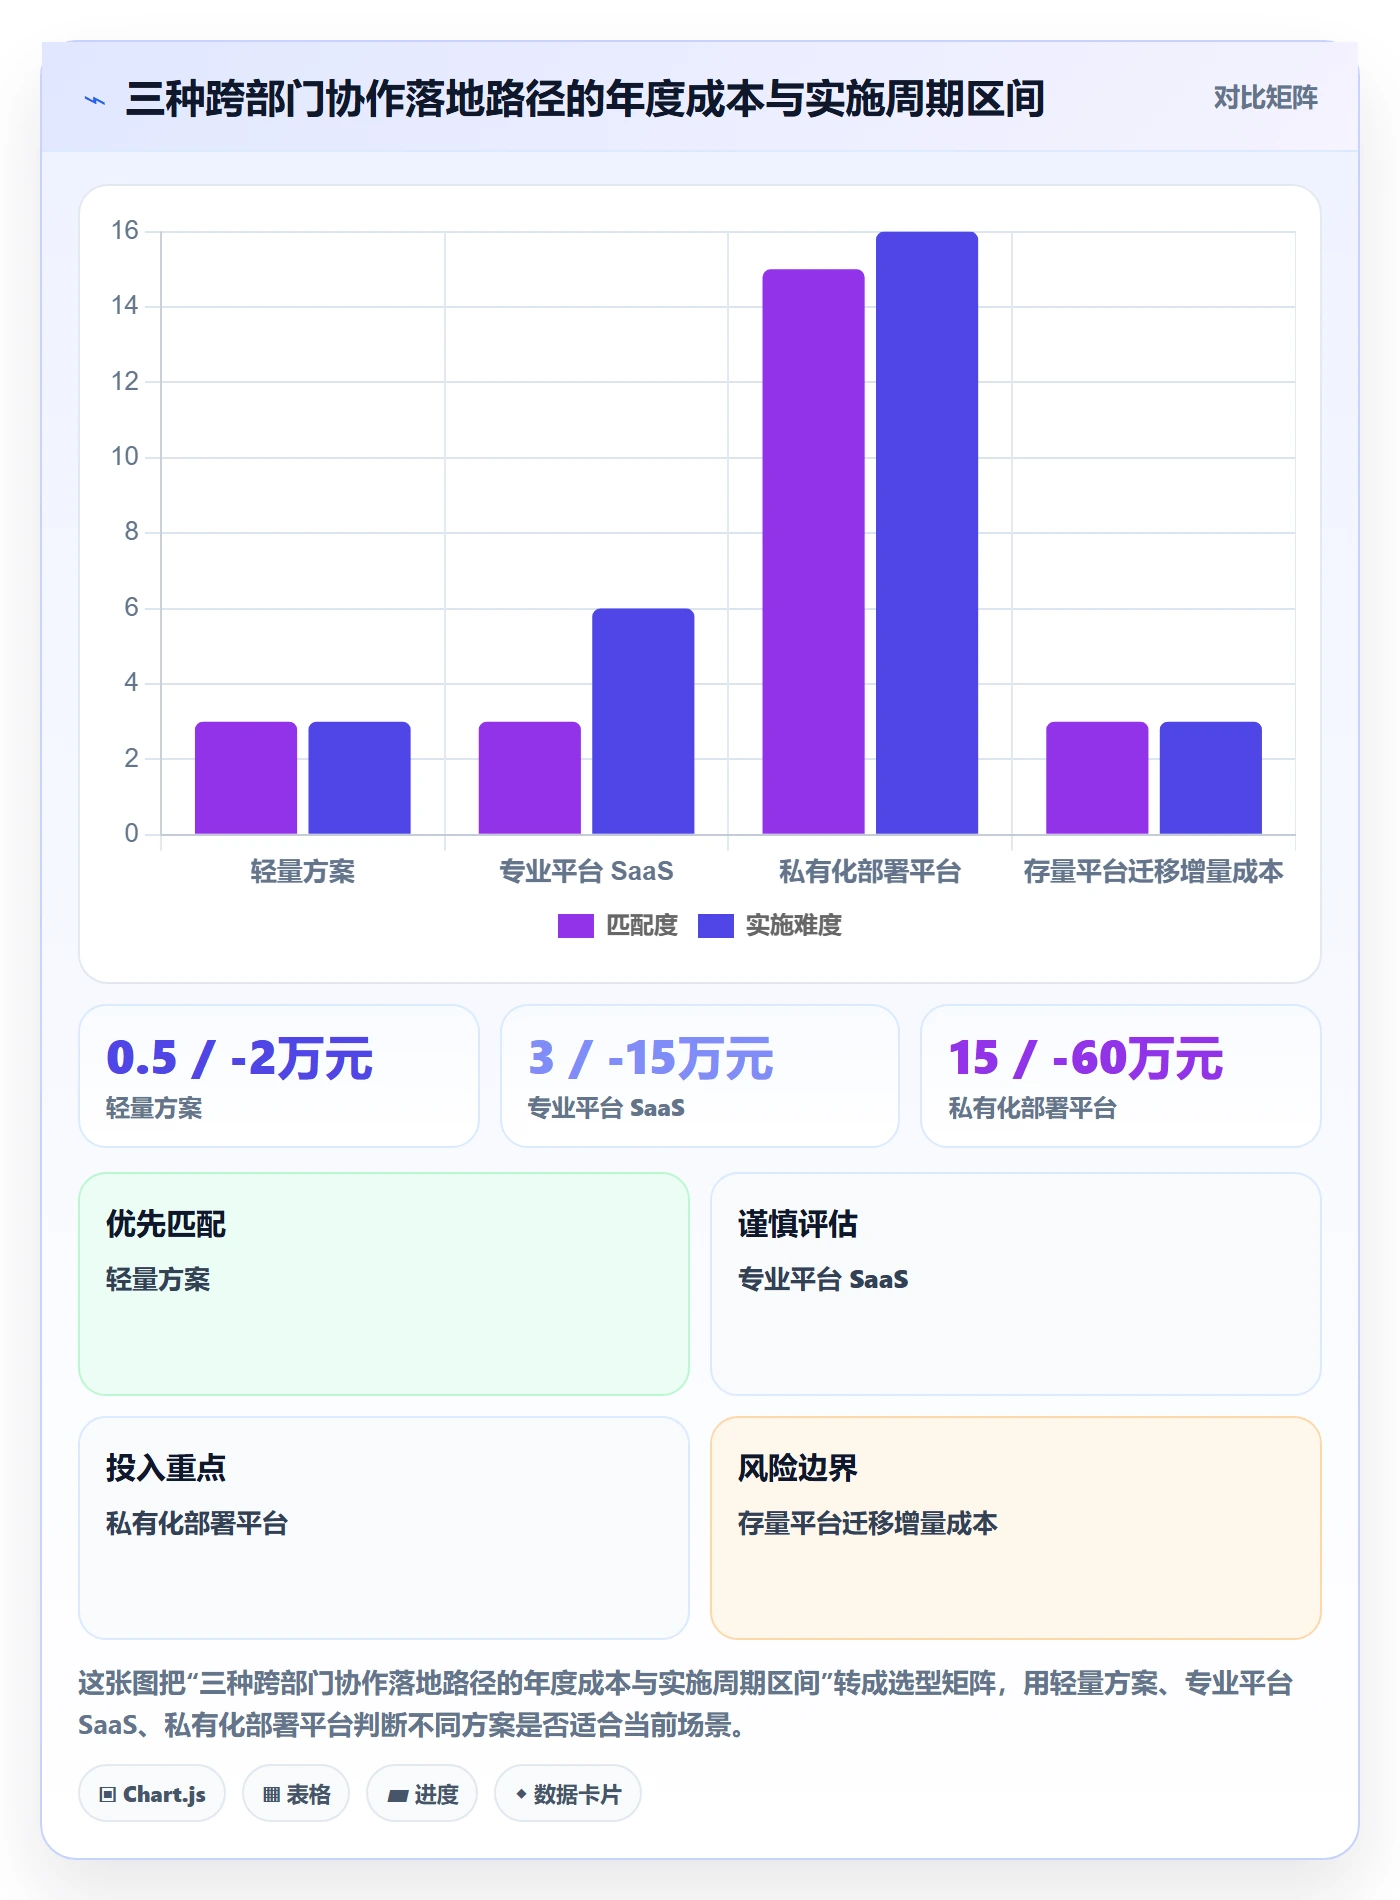Click the y-axis value 10
The height and width of the screenshot is (1900, 1400).
pos(125,457)
